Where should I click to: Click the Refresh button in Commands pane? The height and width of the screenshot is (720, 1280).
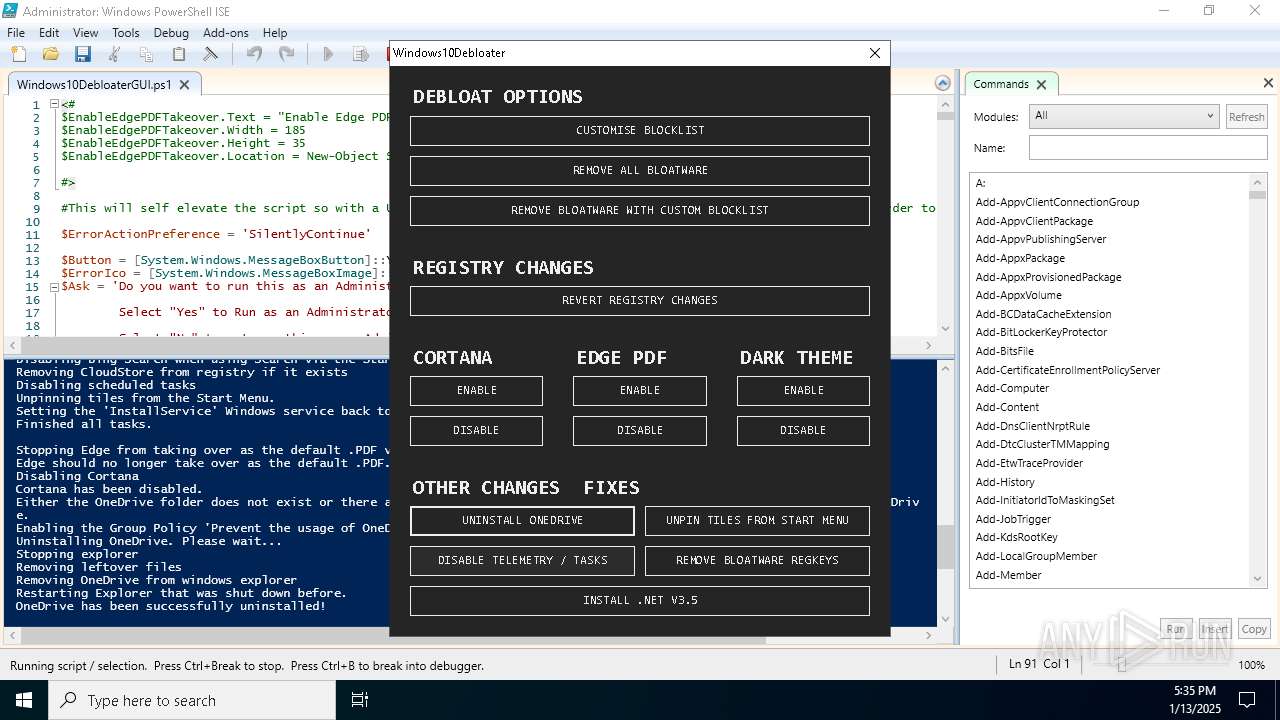[1246, 117]
